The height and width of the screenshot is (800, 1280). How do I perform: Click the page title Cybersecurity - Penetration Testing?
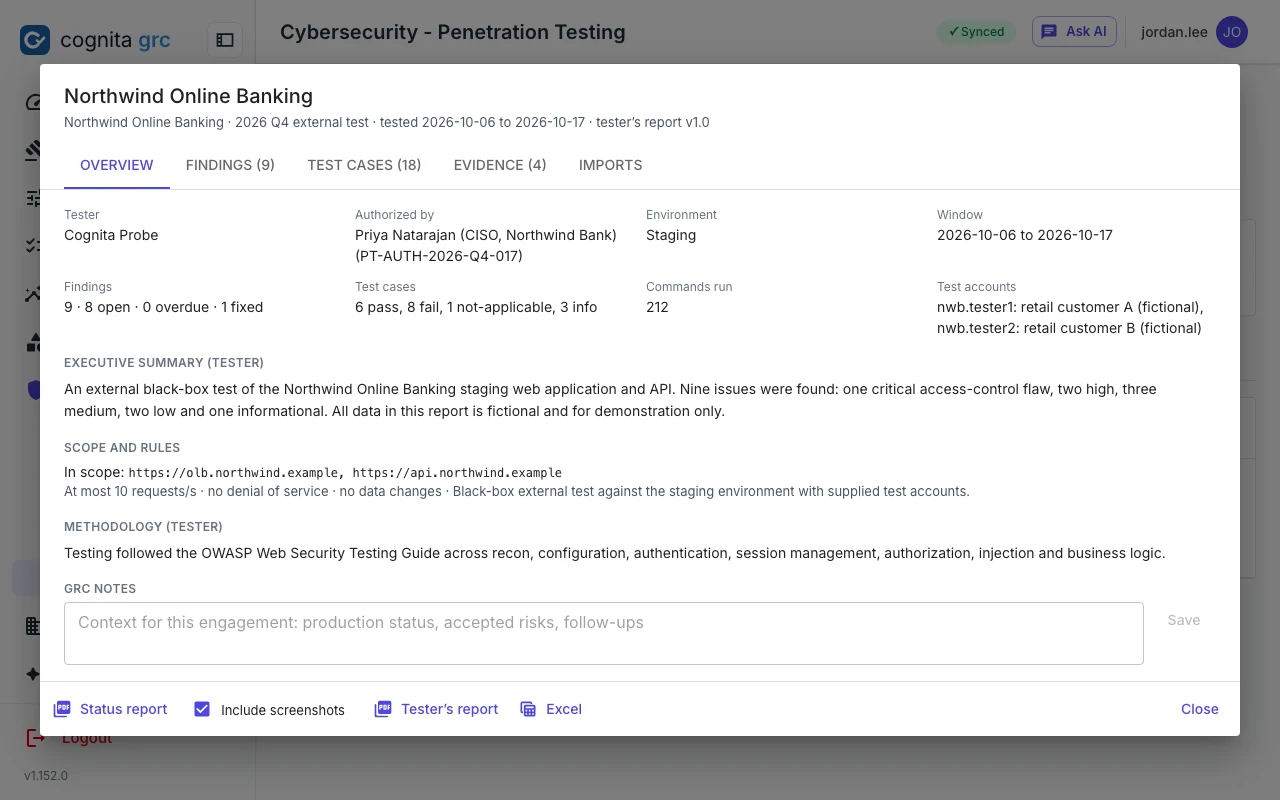click(453, 32)
